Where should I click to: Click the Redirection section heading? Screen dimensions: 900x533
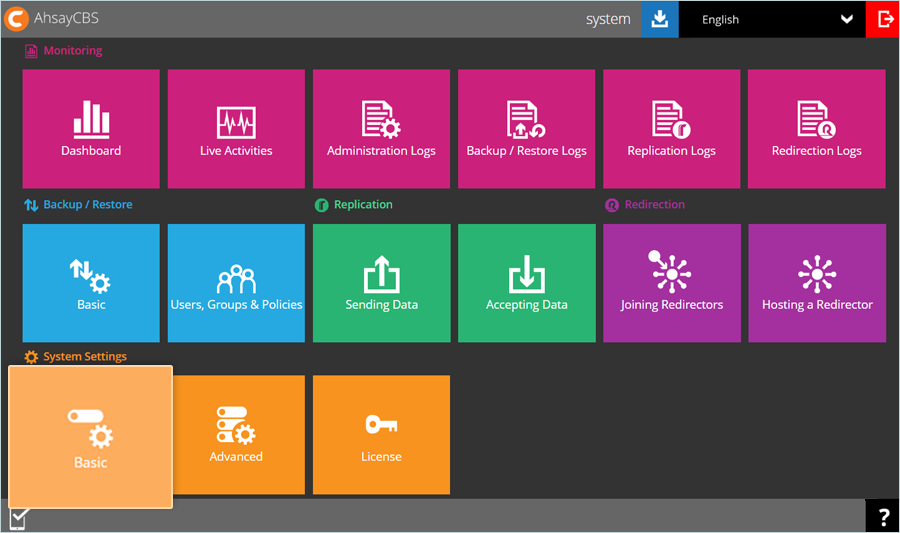(x=645, y=204)
